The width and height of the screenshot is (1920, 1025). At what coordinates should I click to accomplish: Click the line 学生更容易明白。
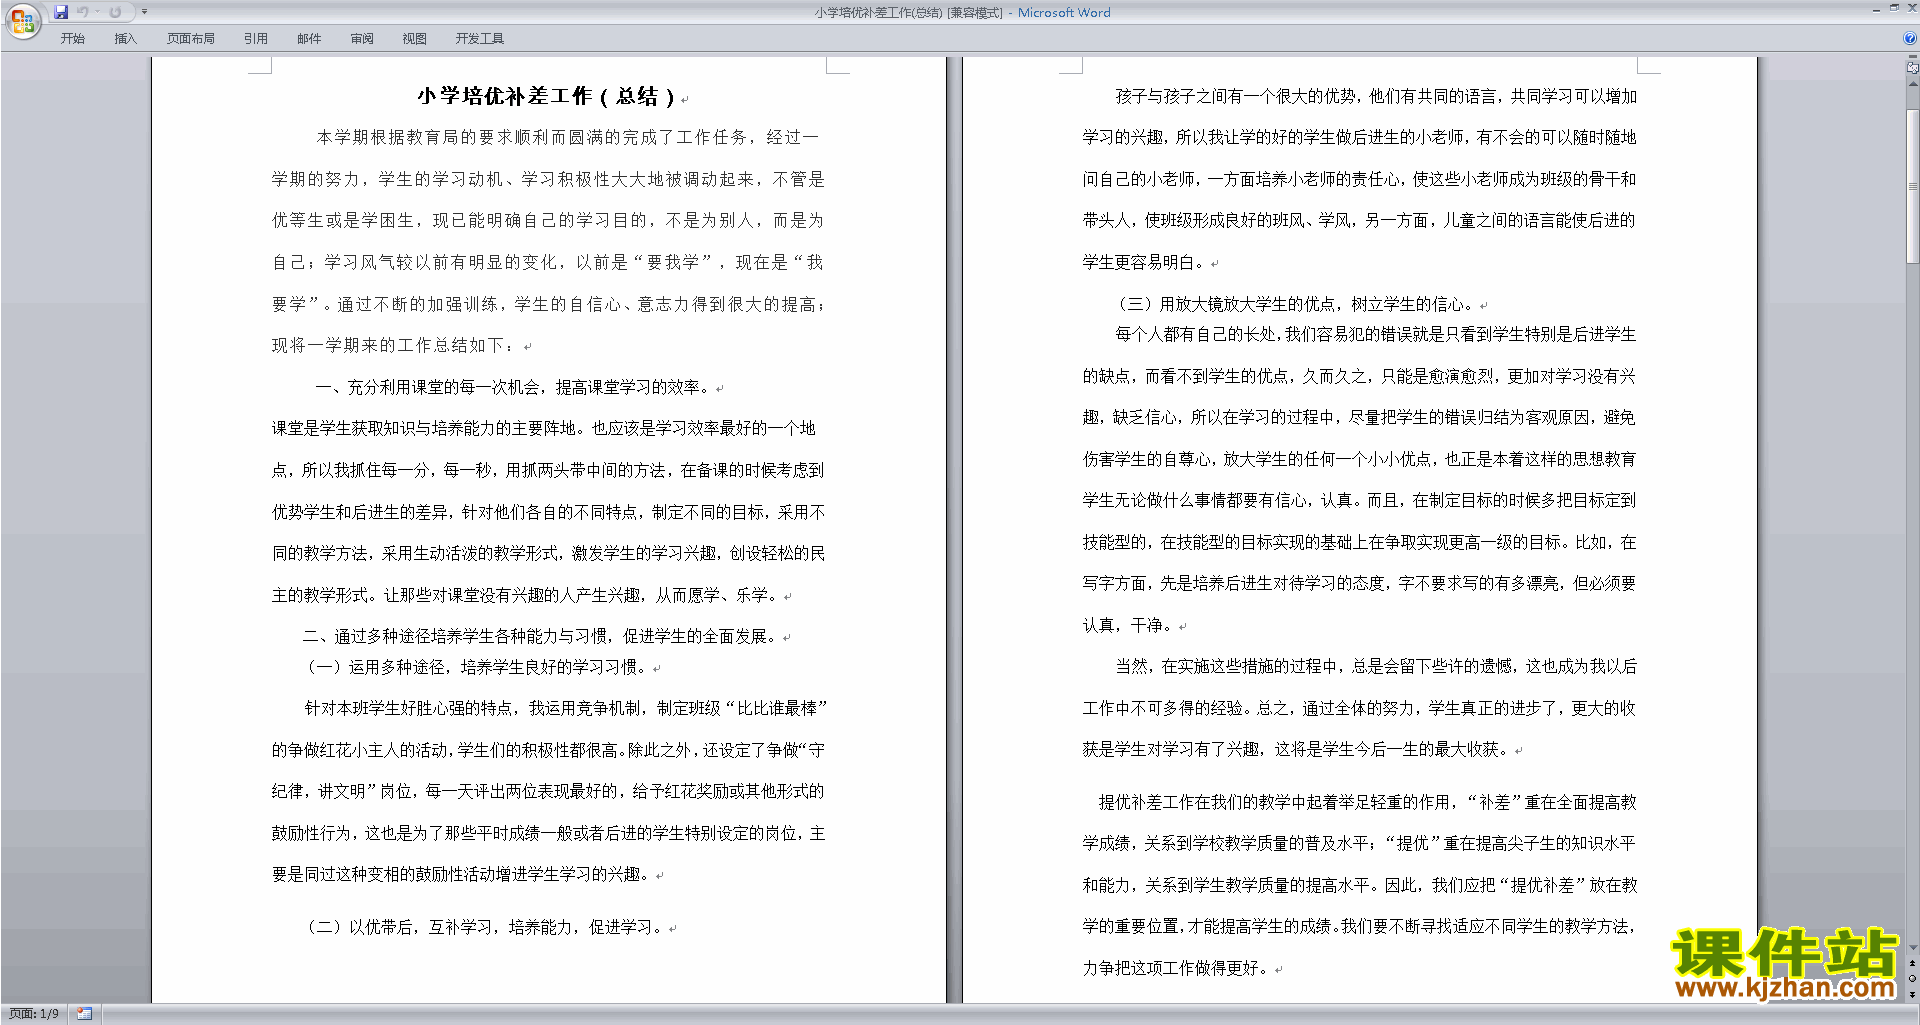(x=1144, y=262)
